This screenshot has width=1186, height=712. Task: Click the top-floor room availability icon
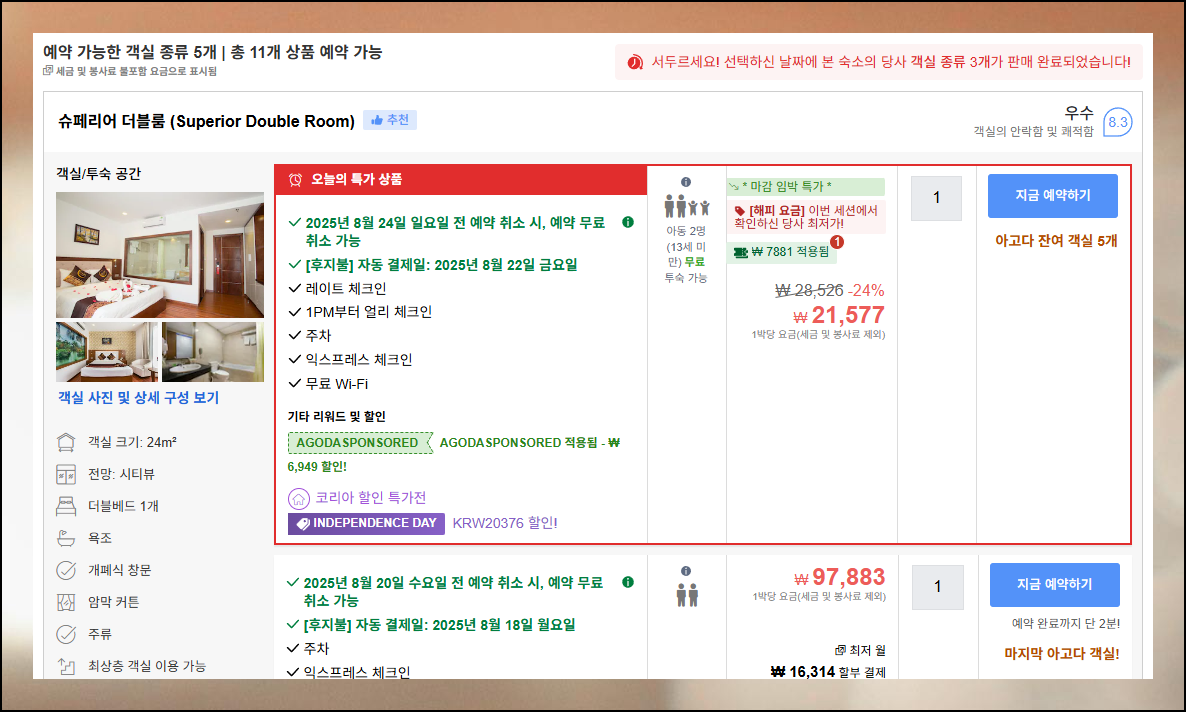coord(67,666)
